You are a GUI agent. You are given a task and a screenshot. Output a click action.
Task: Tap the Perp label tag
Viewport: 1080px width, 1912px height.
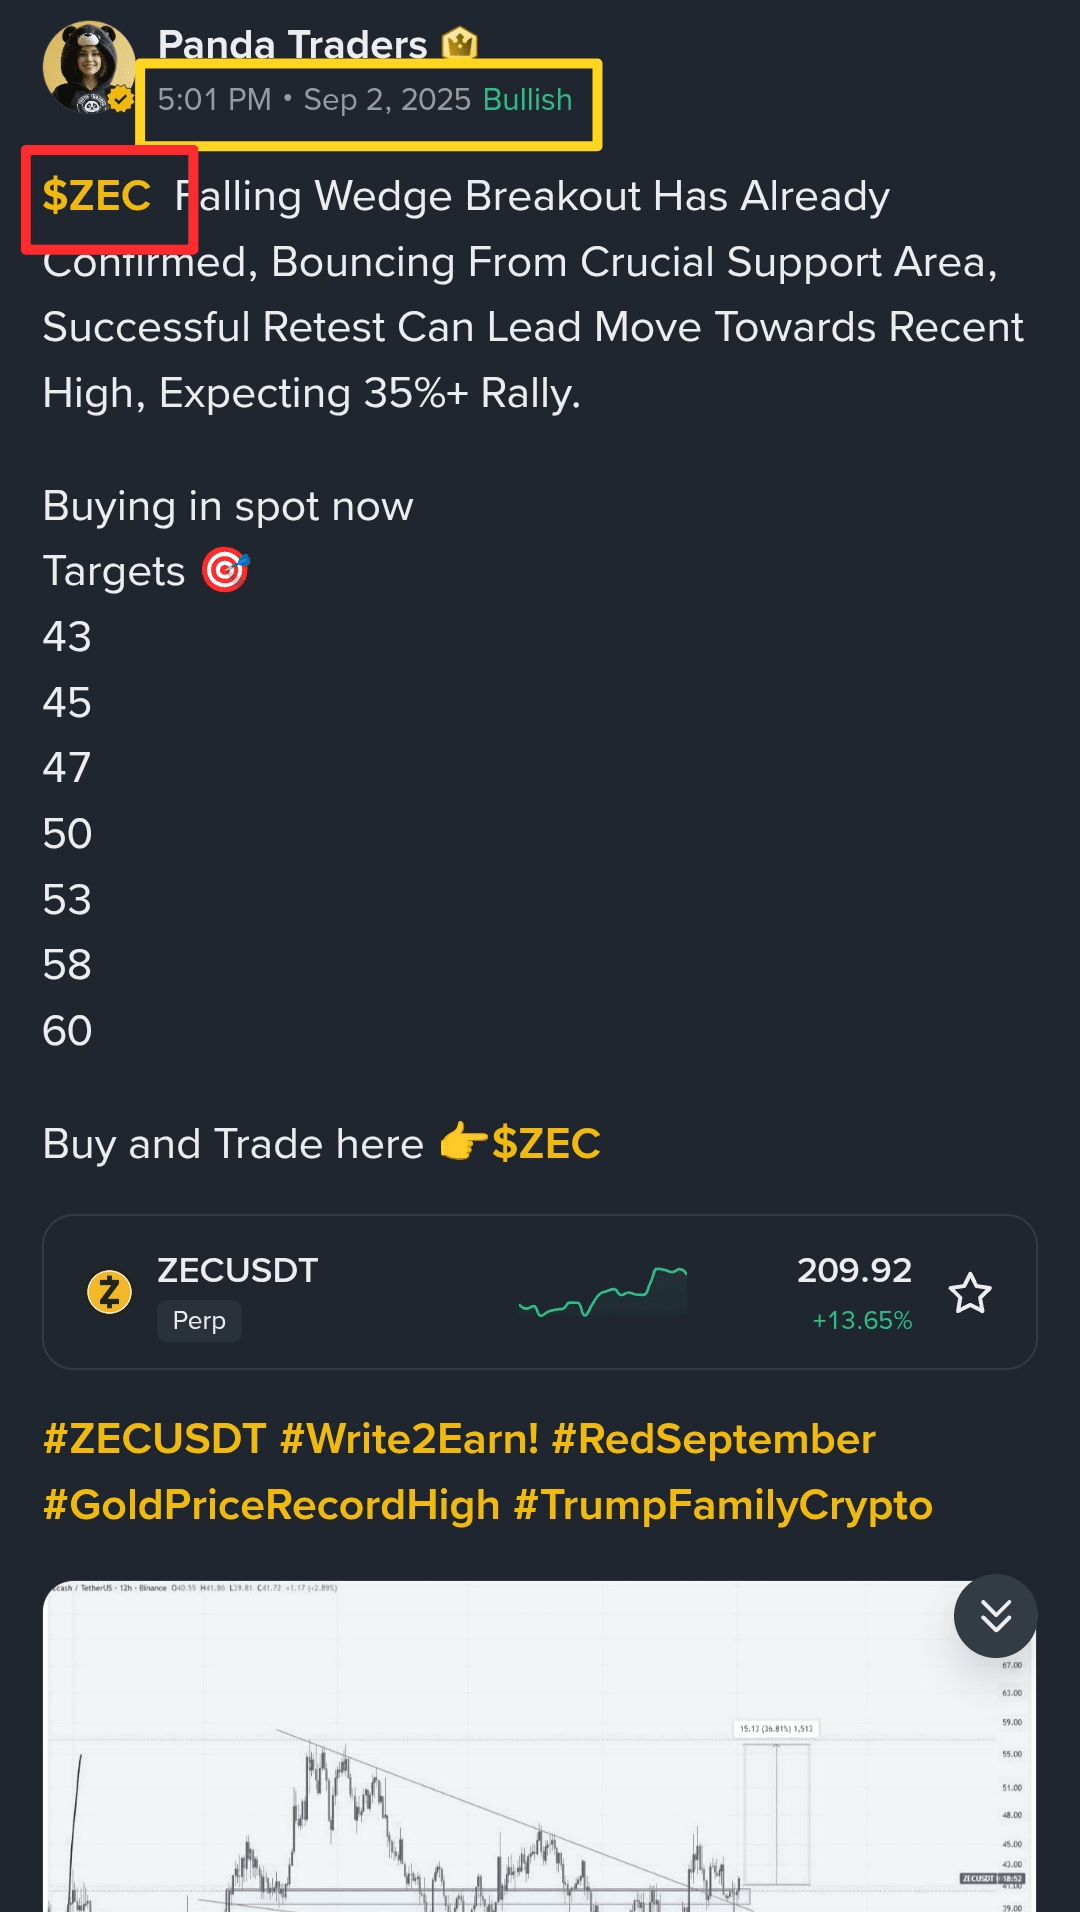[199, 1321]
